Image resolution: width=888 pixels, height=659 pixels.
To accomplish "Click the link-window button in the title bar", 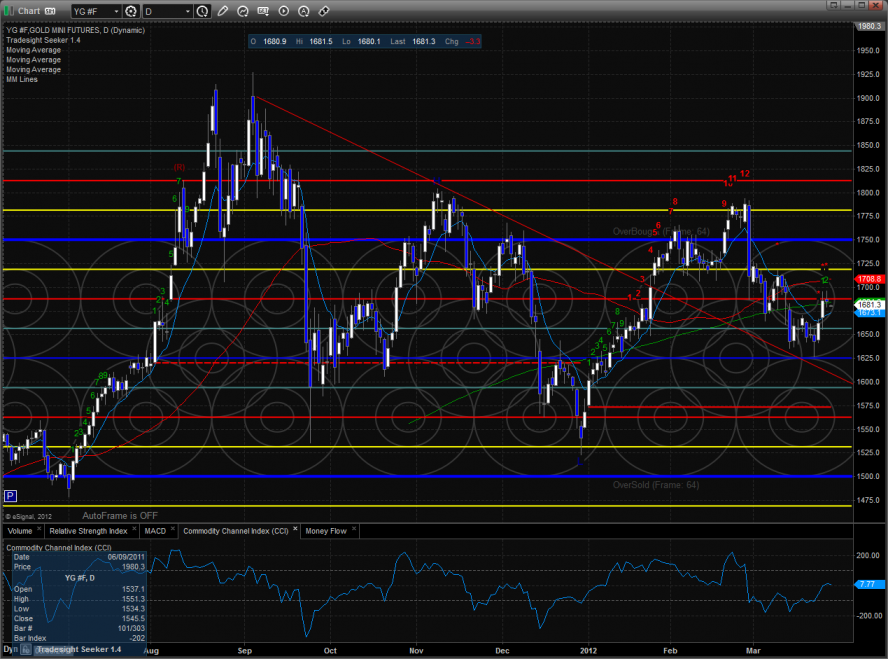I will [48, 11].
